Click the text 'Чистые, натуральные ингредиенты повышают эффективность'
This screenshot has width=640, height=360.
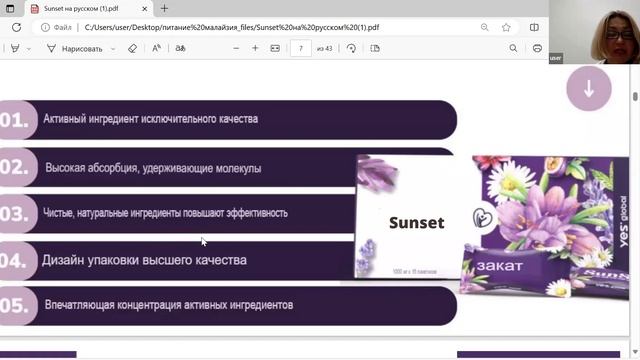165,213
